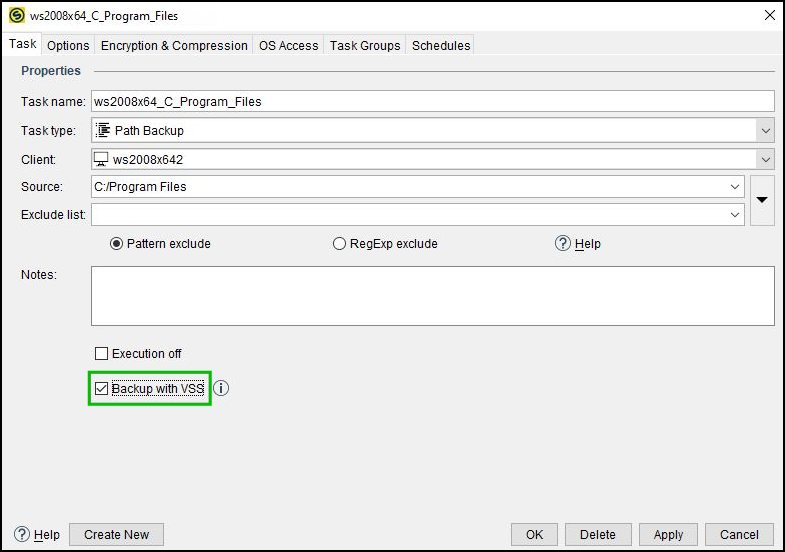
Task: Open the Help link at bottom left
Action: [47, 534]
